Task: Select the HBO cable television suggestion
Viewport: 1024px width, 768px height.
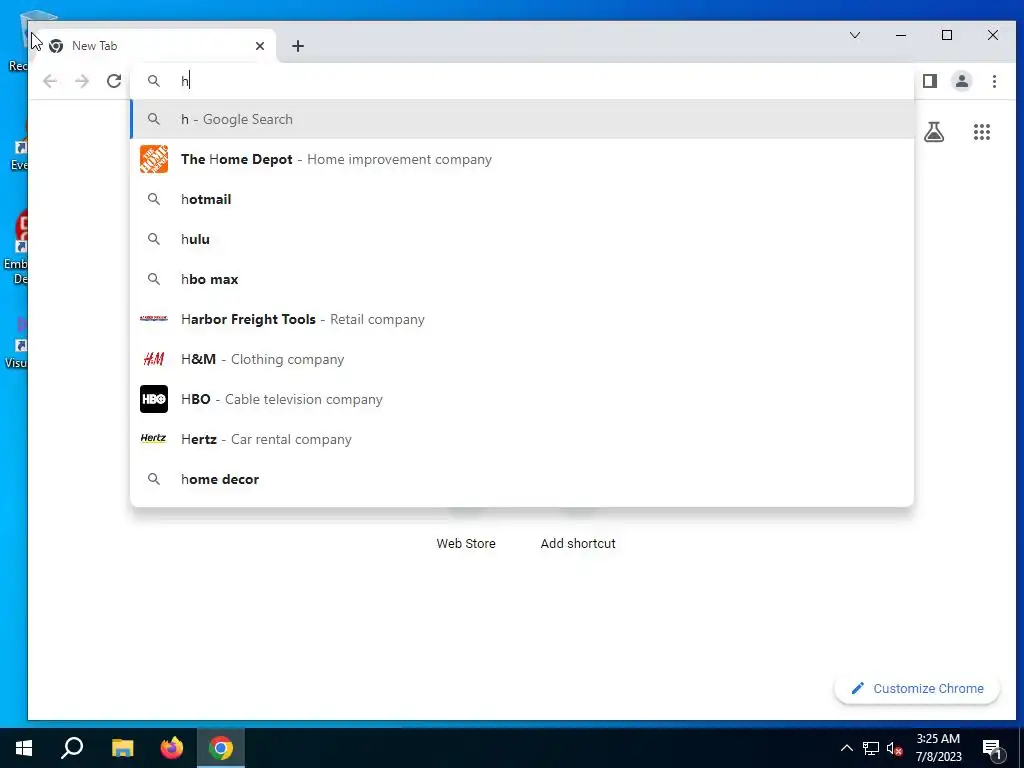Action: pos(522,399)
